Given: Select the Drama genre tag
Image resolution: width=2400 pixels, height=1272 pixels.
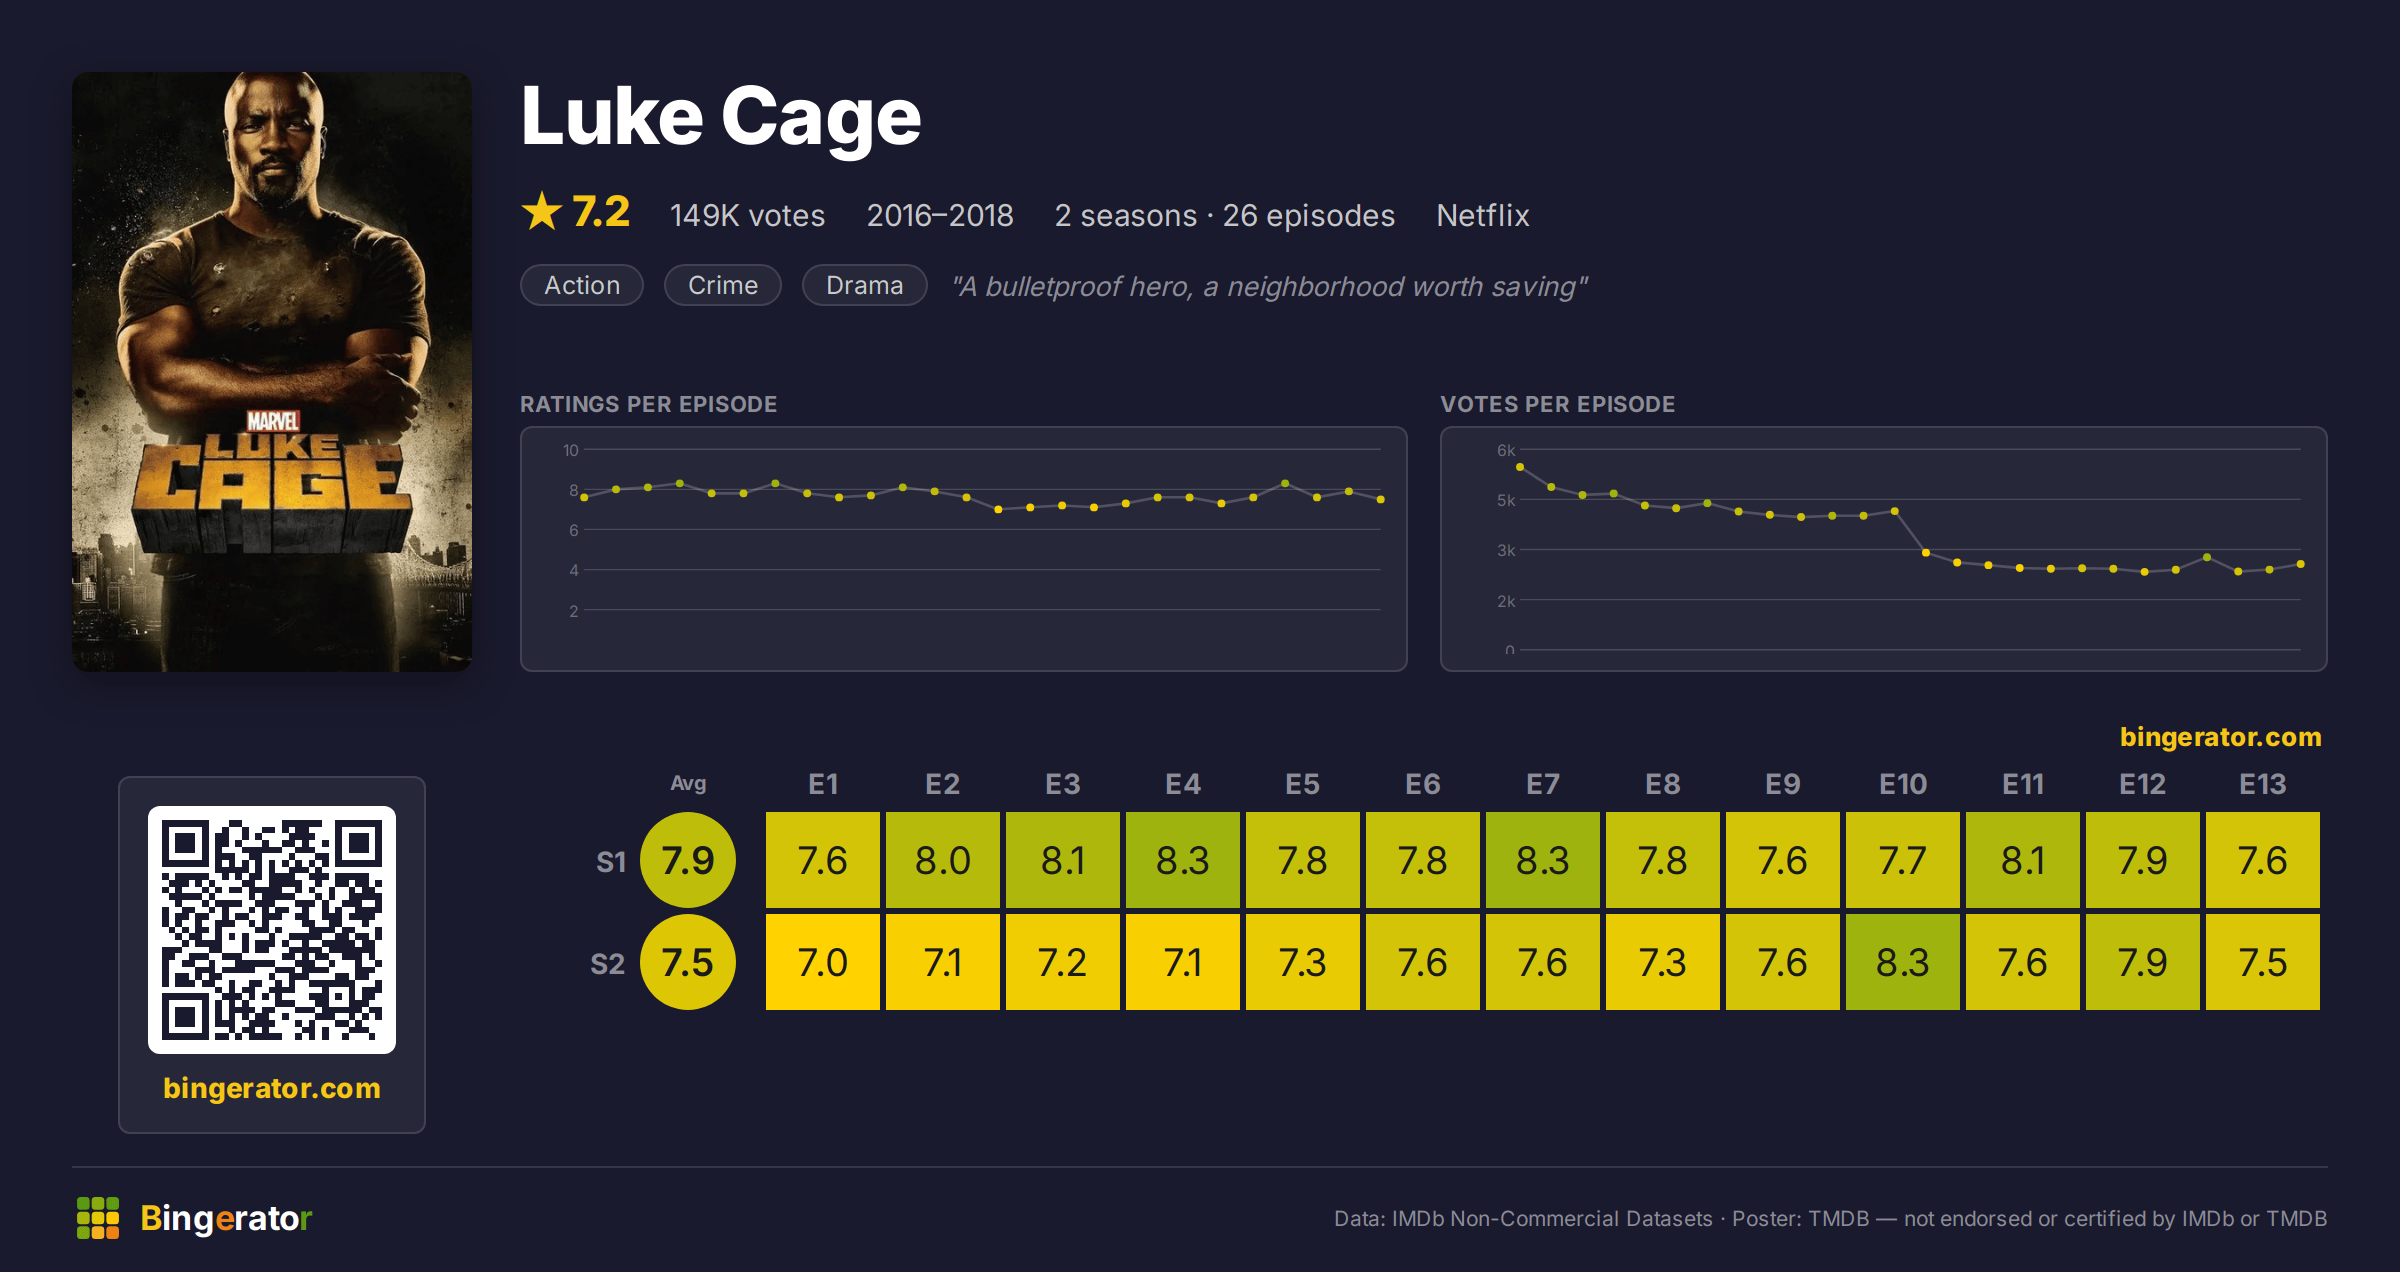Looking at the screenshot, I should (865, 285).
